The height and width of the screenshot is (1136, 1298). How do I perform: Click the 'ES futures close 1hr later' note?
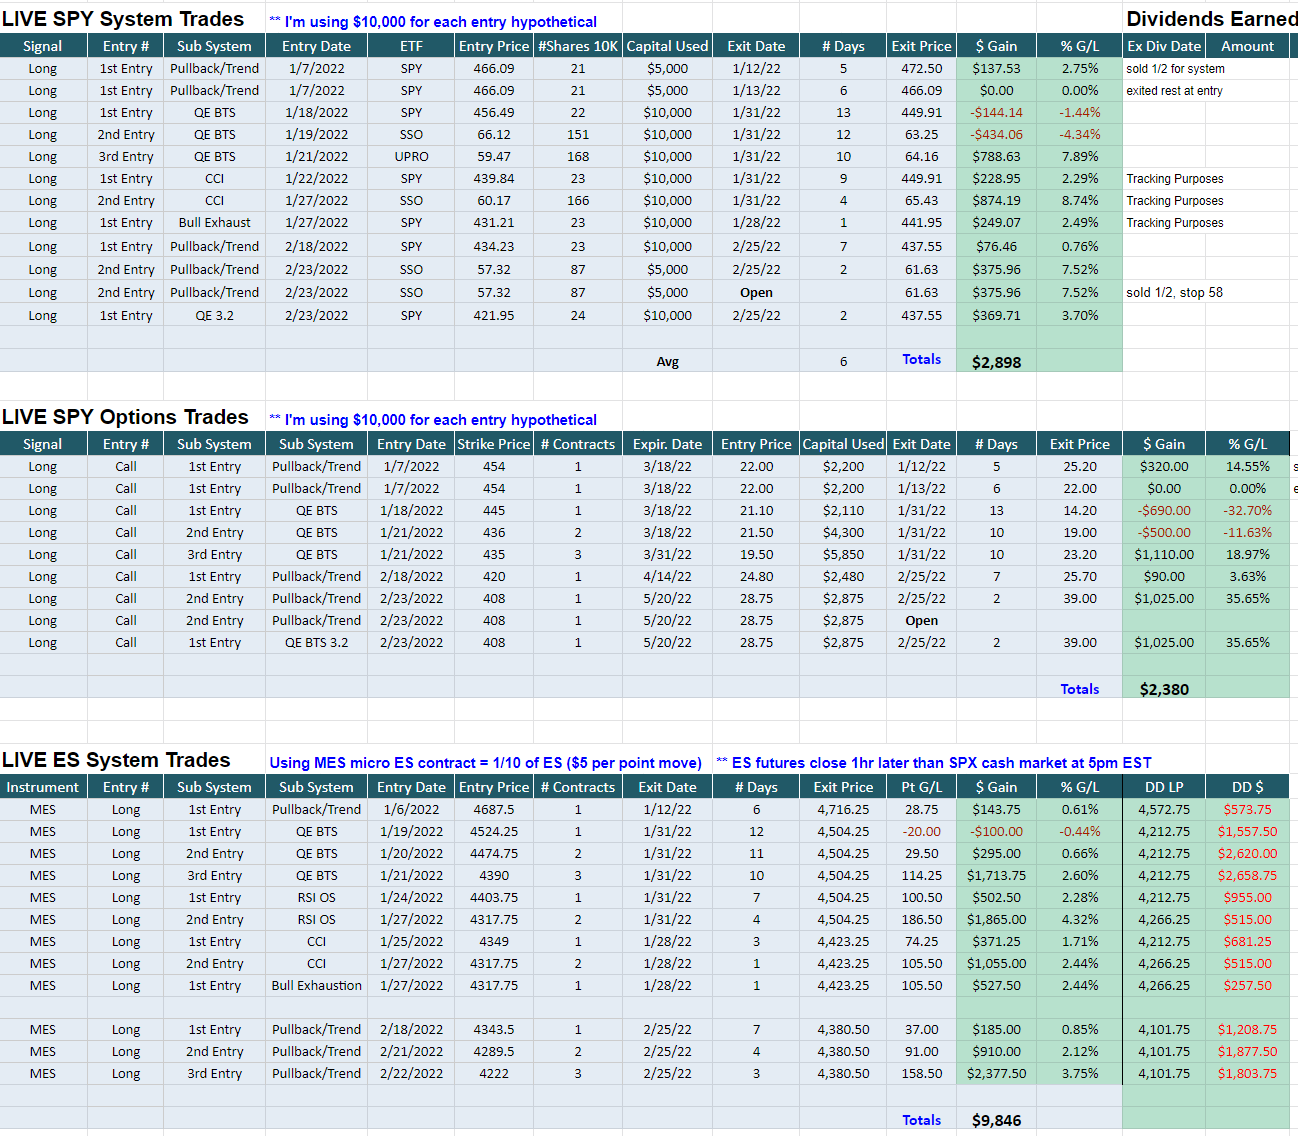pyautogui.click(x=934, y=763)
